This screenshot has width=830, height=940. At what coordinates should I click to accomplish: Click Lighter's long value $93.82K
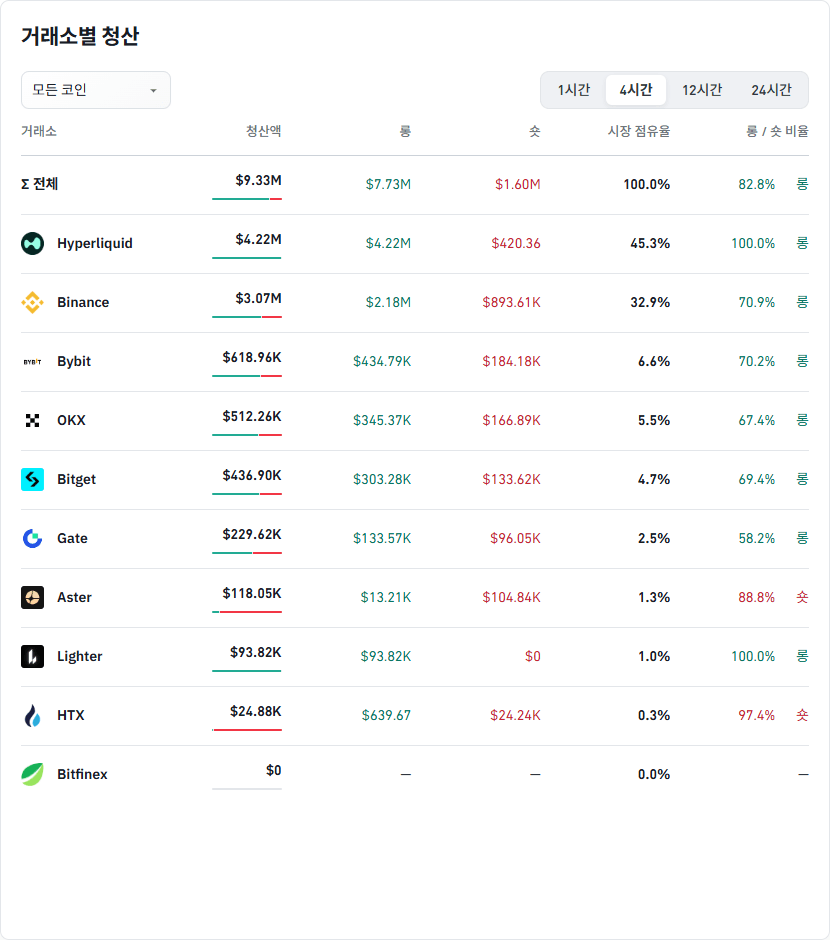386,656
